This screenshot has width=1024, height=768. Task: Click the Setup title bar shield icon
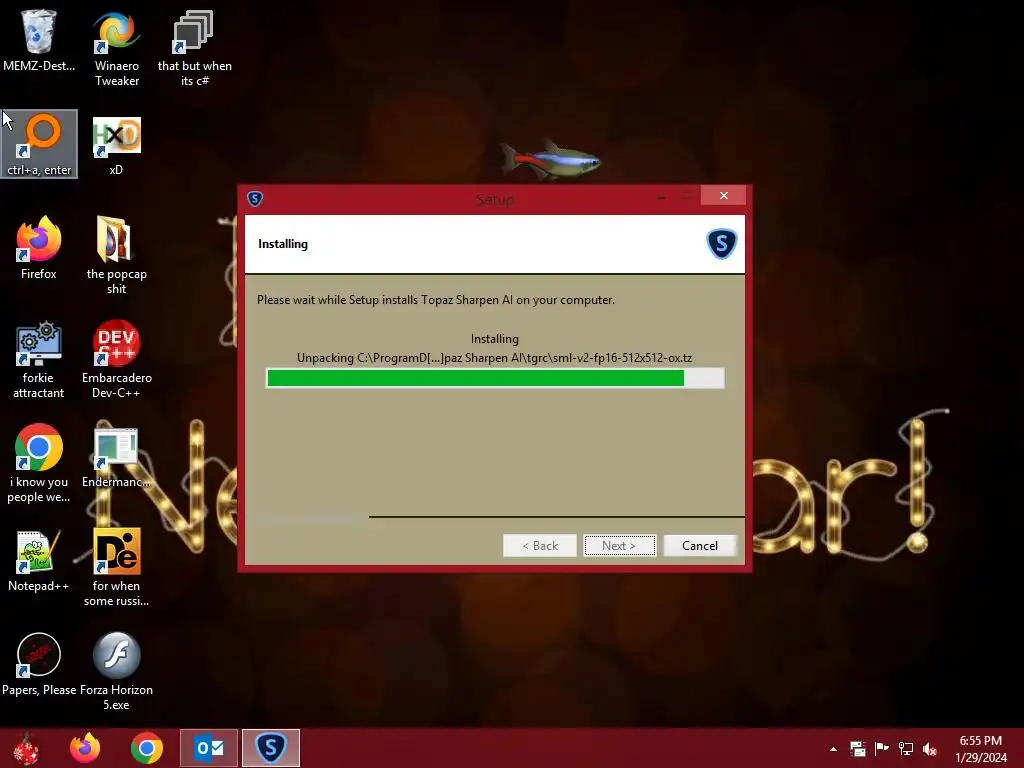click(x=255, y=199)
